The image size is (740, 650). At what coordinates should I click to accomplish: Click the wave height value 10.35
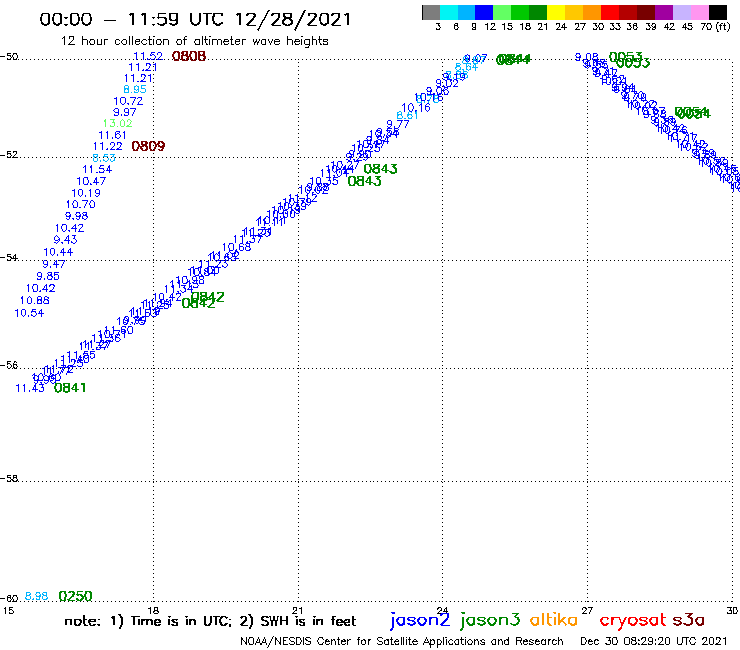[324, 181]
